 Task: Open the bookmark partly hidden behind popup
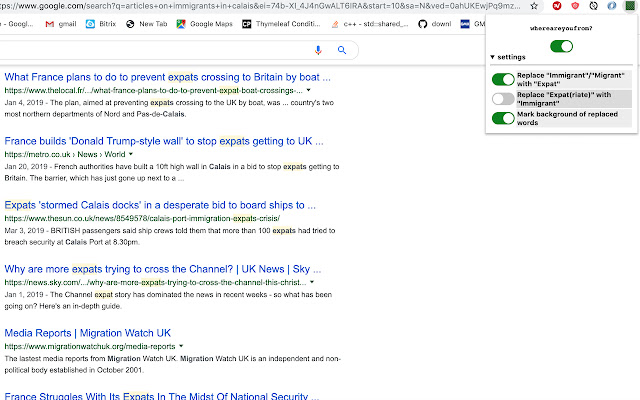[473, 24]
